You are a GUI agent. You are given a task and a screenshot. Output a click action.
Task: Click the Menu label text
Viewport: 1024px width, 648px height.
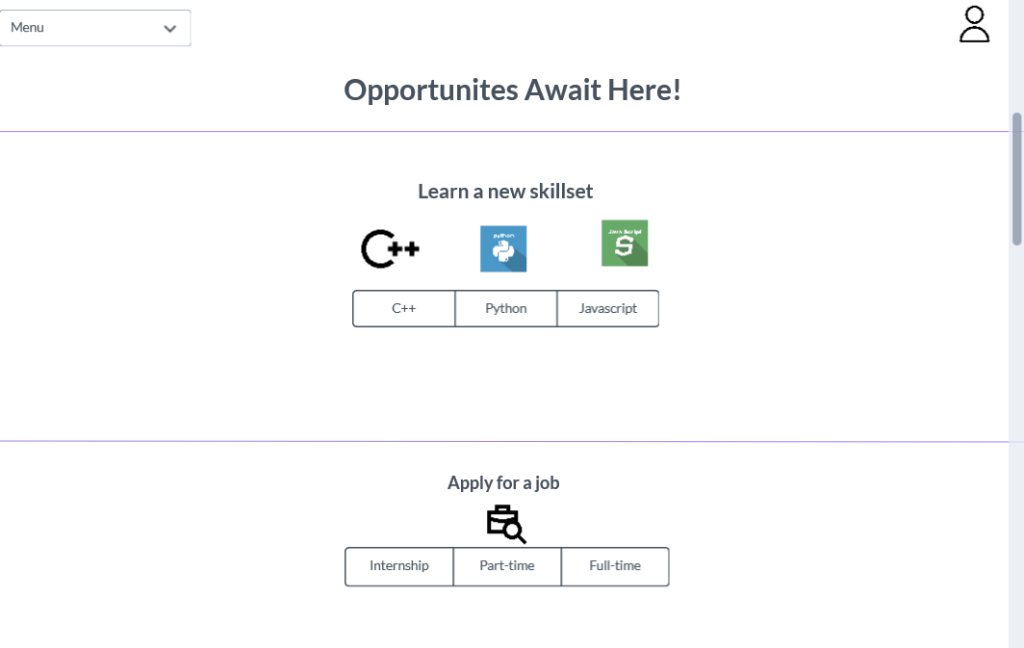click(27, 27)
